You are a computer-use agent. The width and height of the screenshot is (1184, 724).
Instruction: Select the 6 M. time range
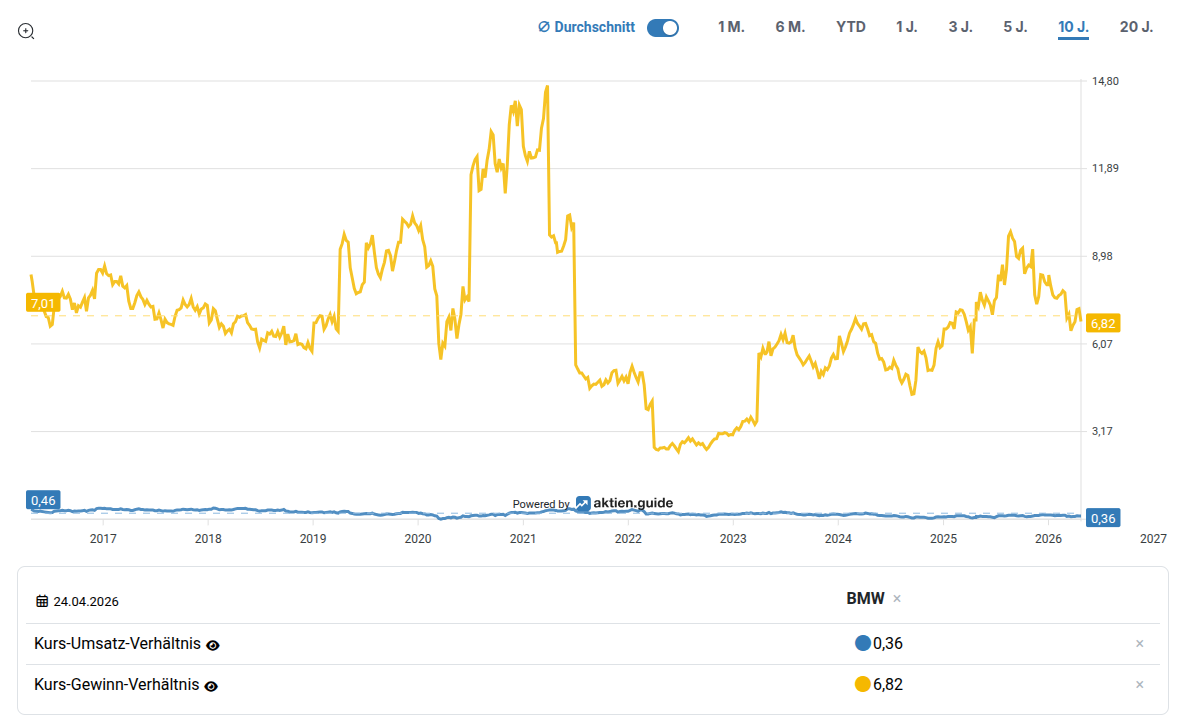tap(790, 27)
